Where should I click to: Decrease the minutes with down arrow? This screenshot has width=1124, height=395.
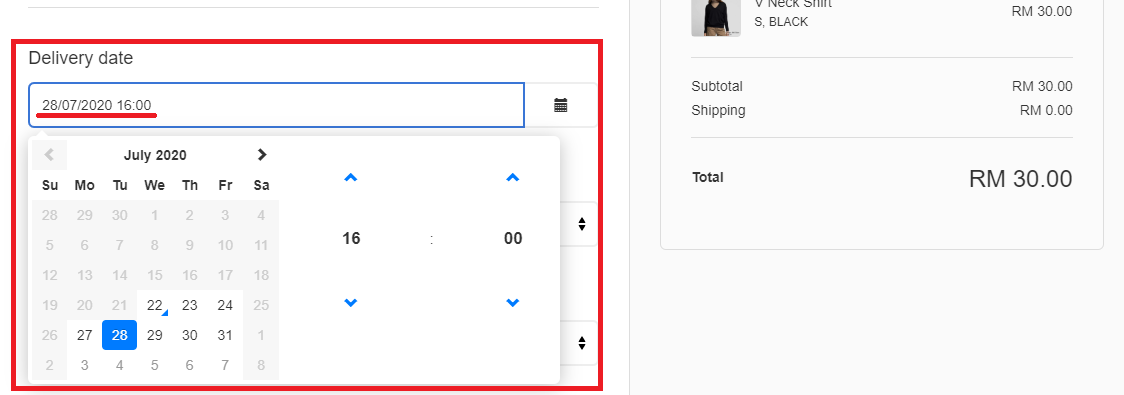pos(513,303)
